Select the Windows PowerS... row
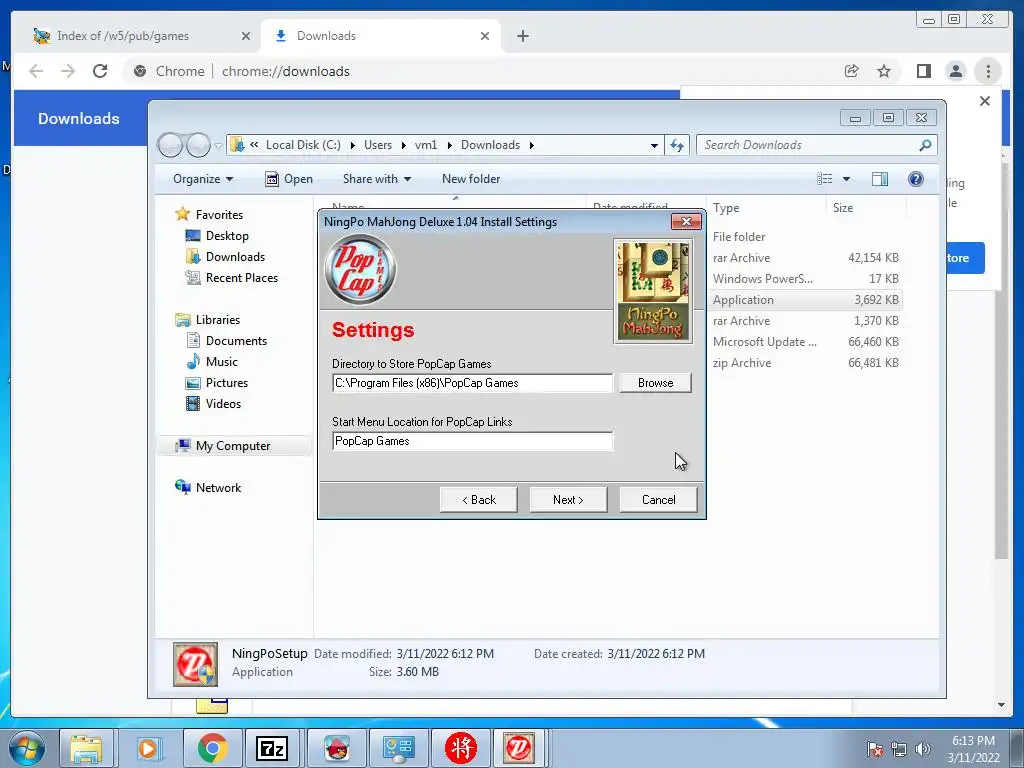 805,279
